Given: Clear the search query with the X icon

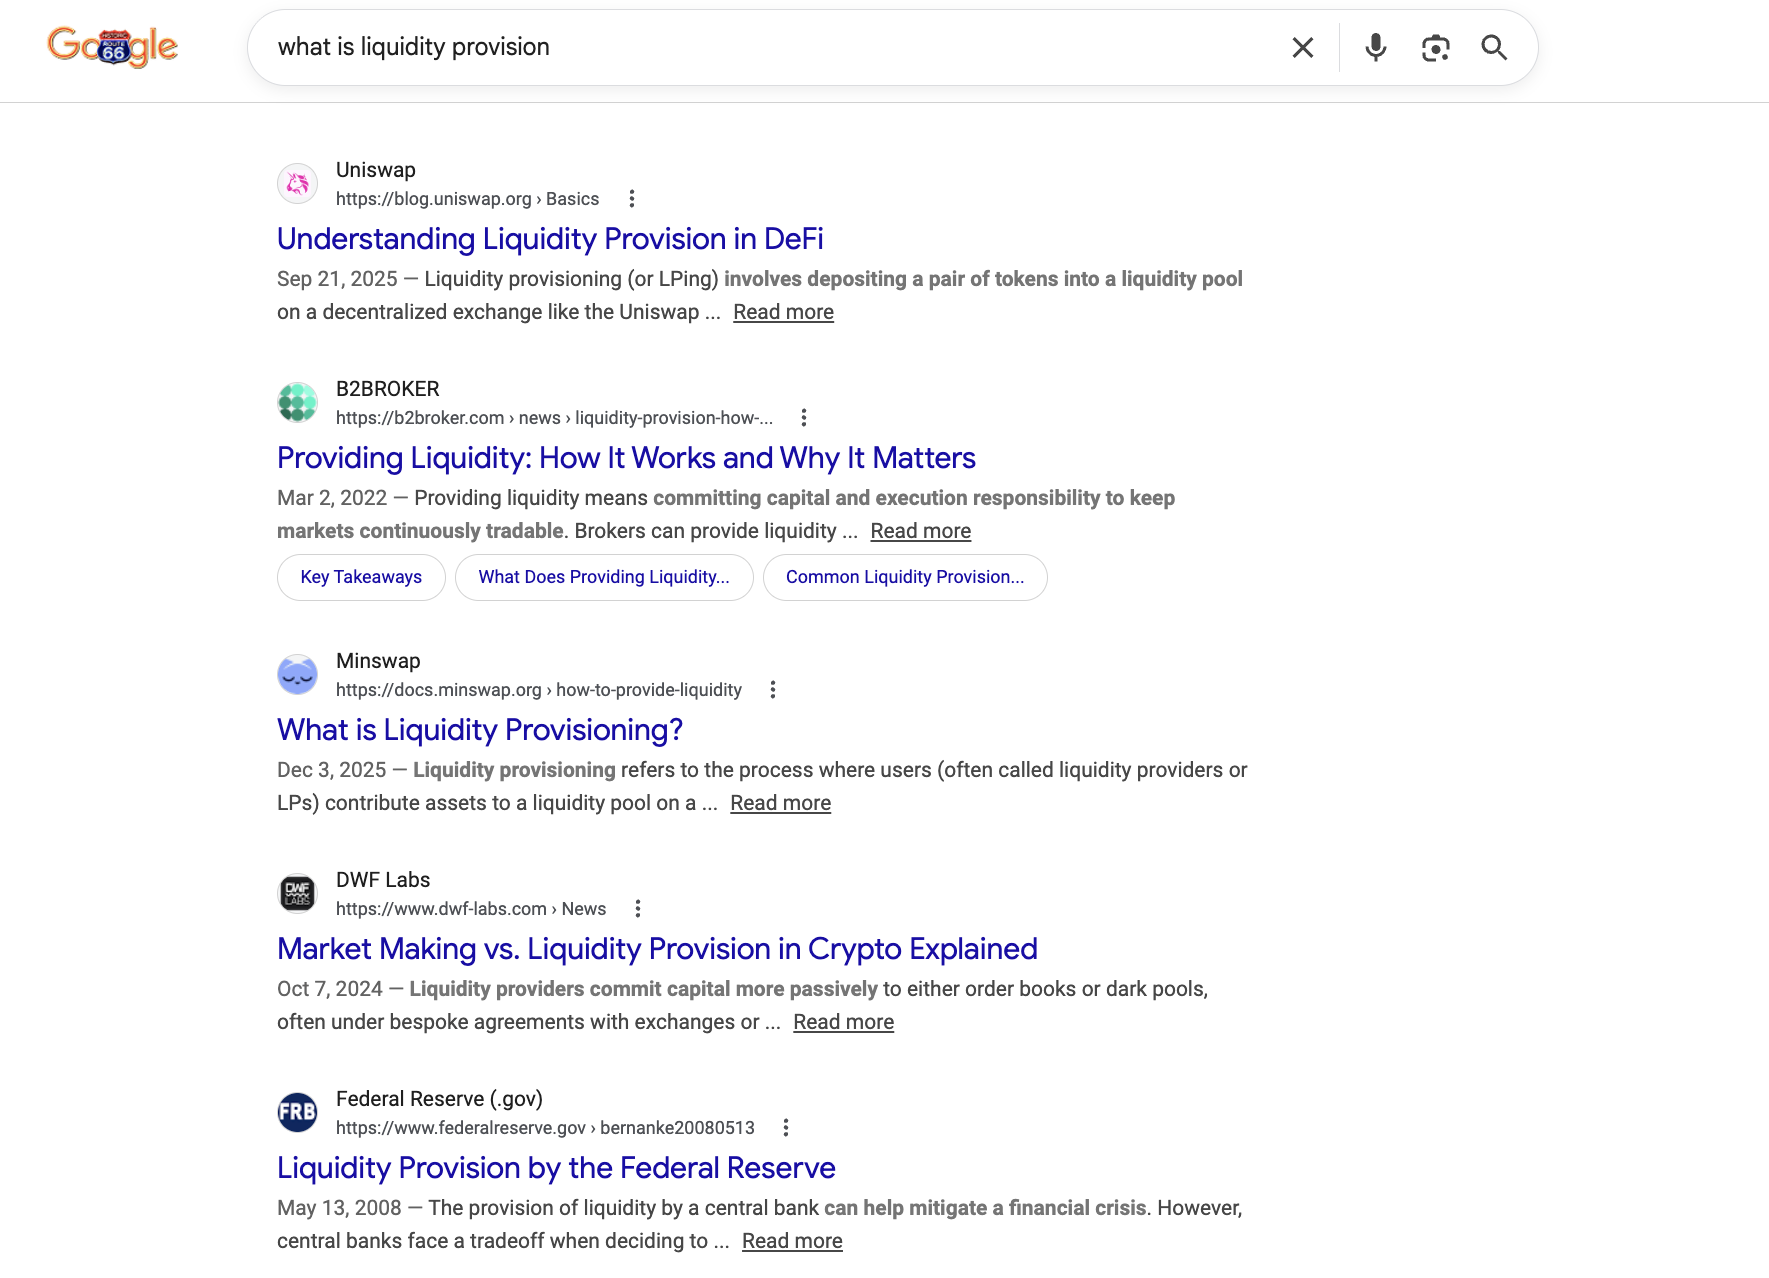Looking at the screenshot, I should coord(1302,47).
